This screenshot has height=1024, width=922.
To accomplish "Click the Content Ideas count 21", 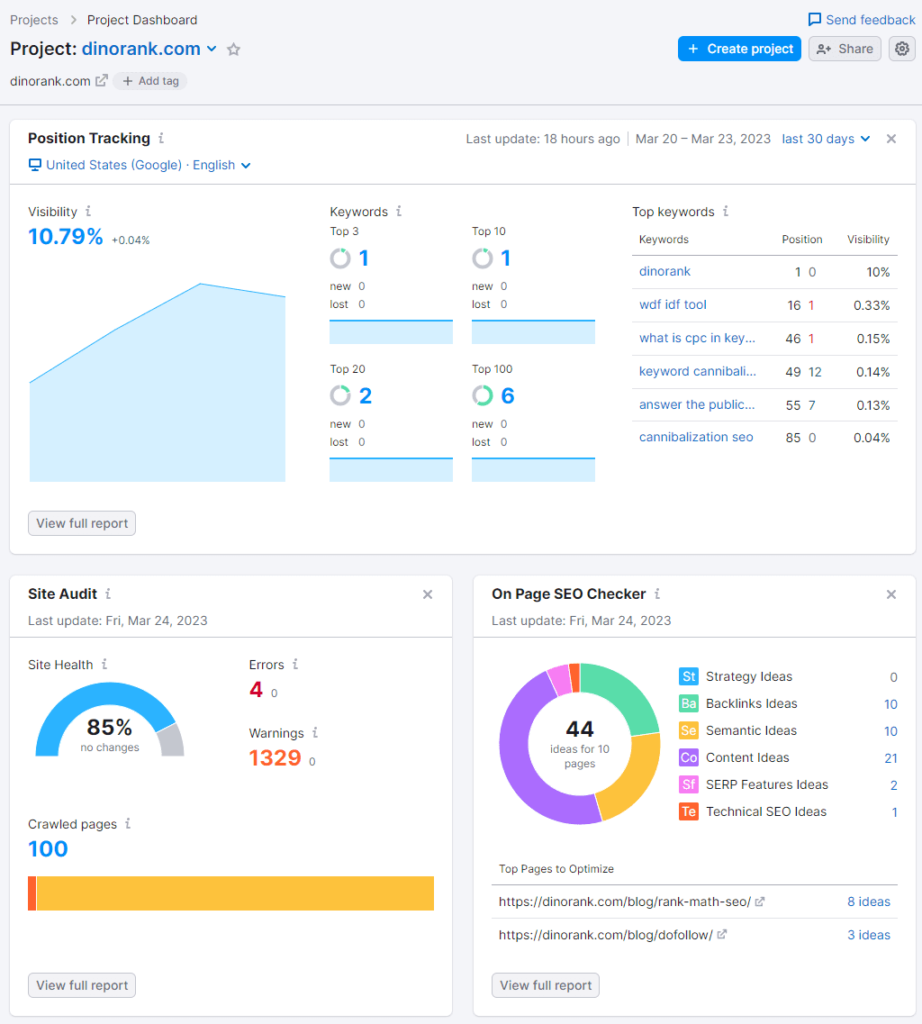I will click(891, 758).
